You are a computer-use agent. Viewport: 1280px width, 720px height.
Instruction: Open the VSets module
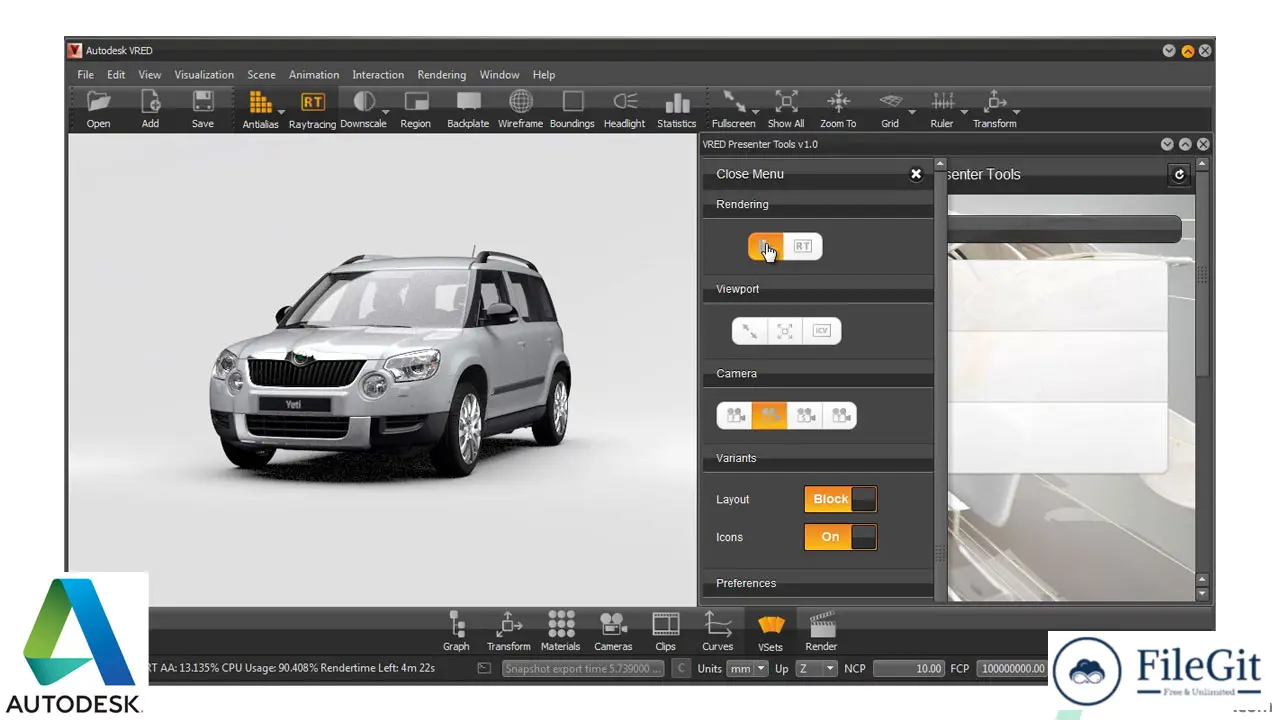click(770, 631)
